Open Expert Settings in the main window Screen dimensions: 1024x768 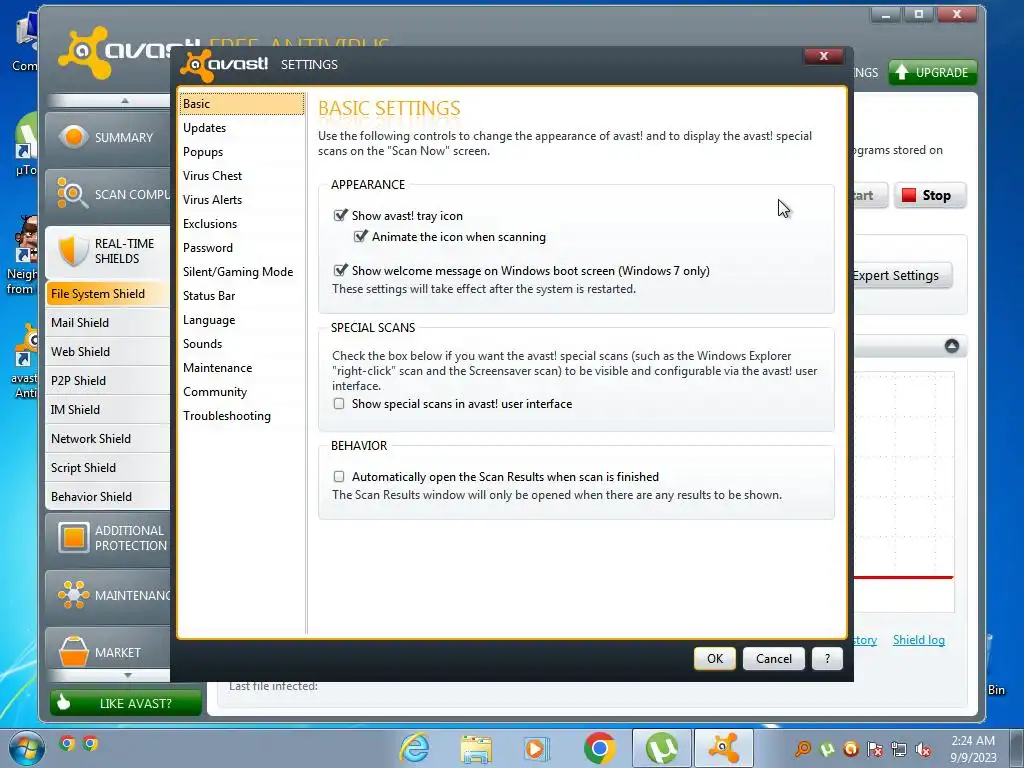click(901, 276)
